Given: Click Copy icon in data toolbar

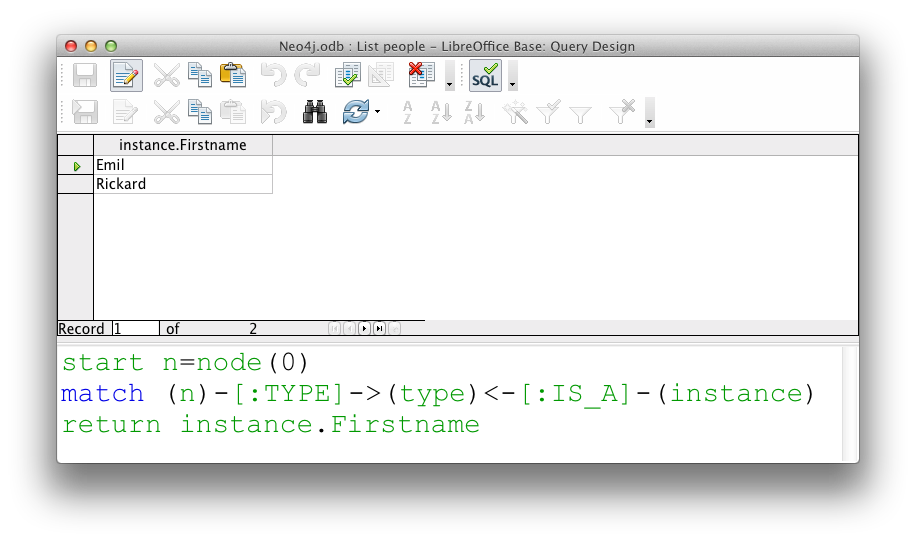Looking at the screenshot, I should tap(200, 112).
